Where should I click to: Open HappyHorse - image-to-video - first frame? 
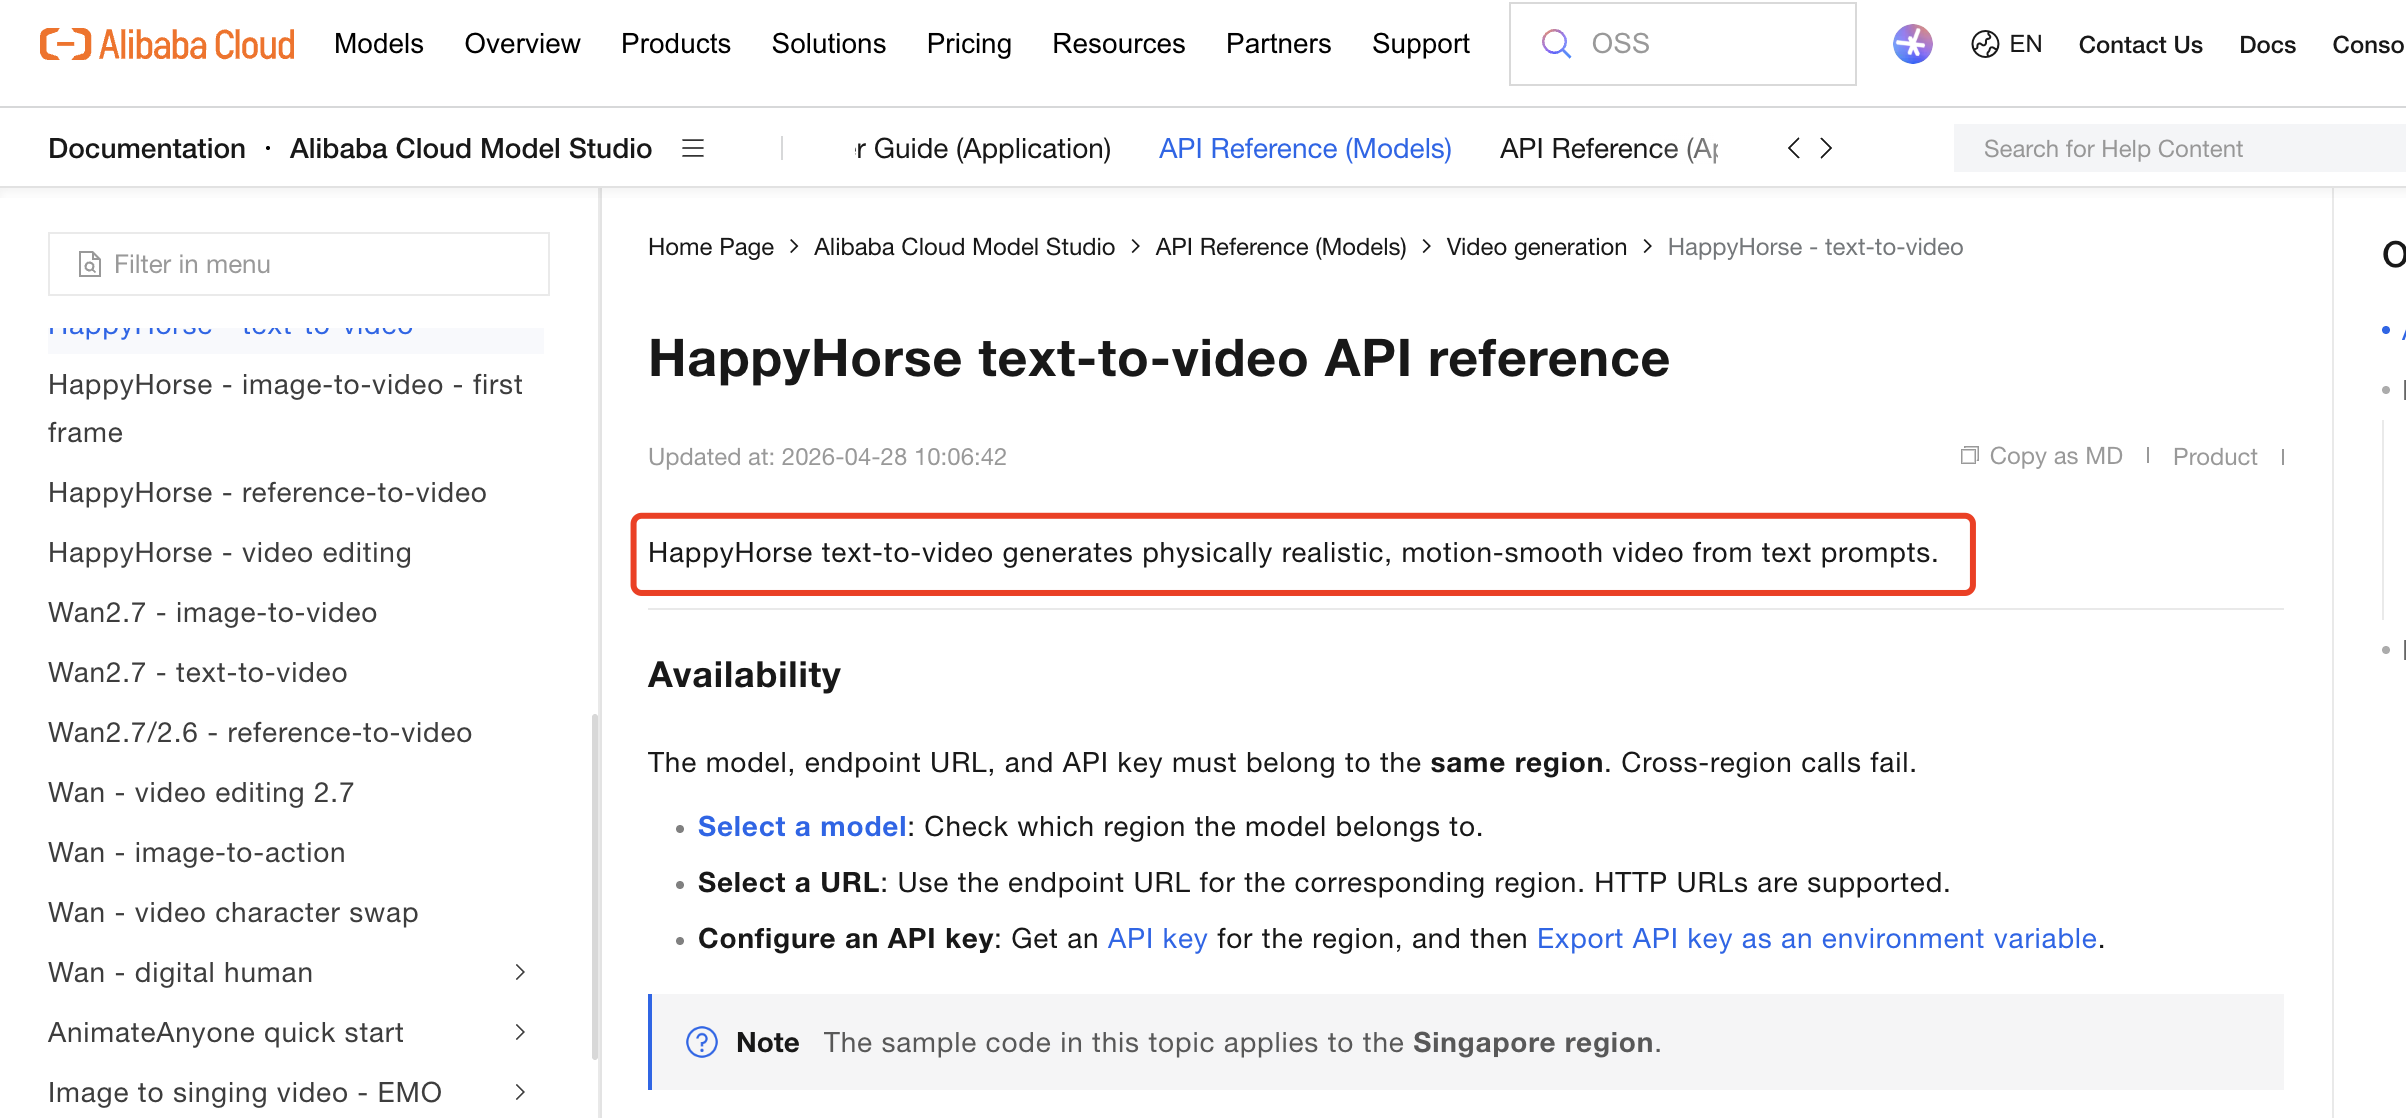click(285, 408)
